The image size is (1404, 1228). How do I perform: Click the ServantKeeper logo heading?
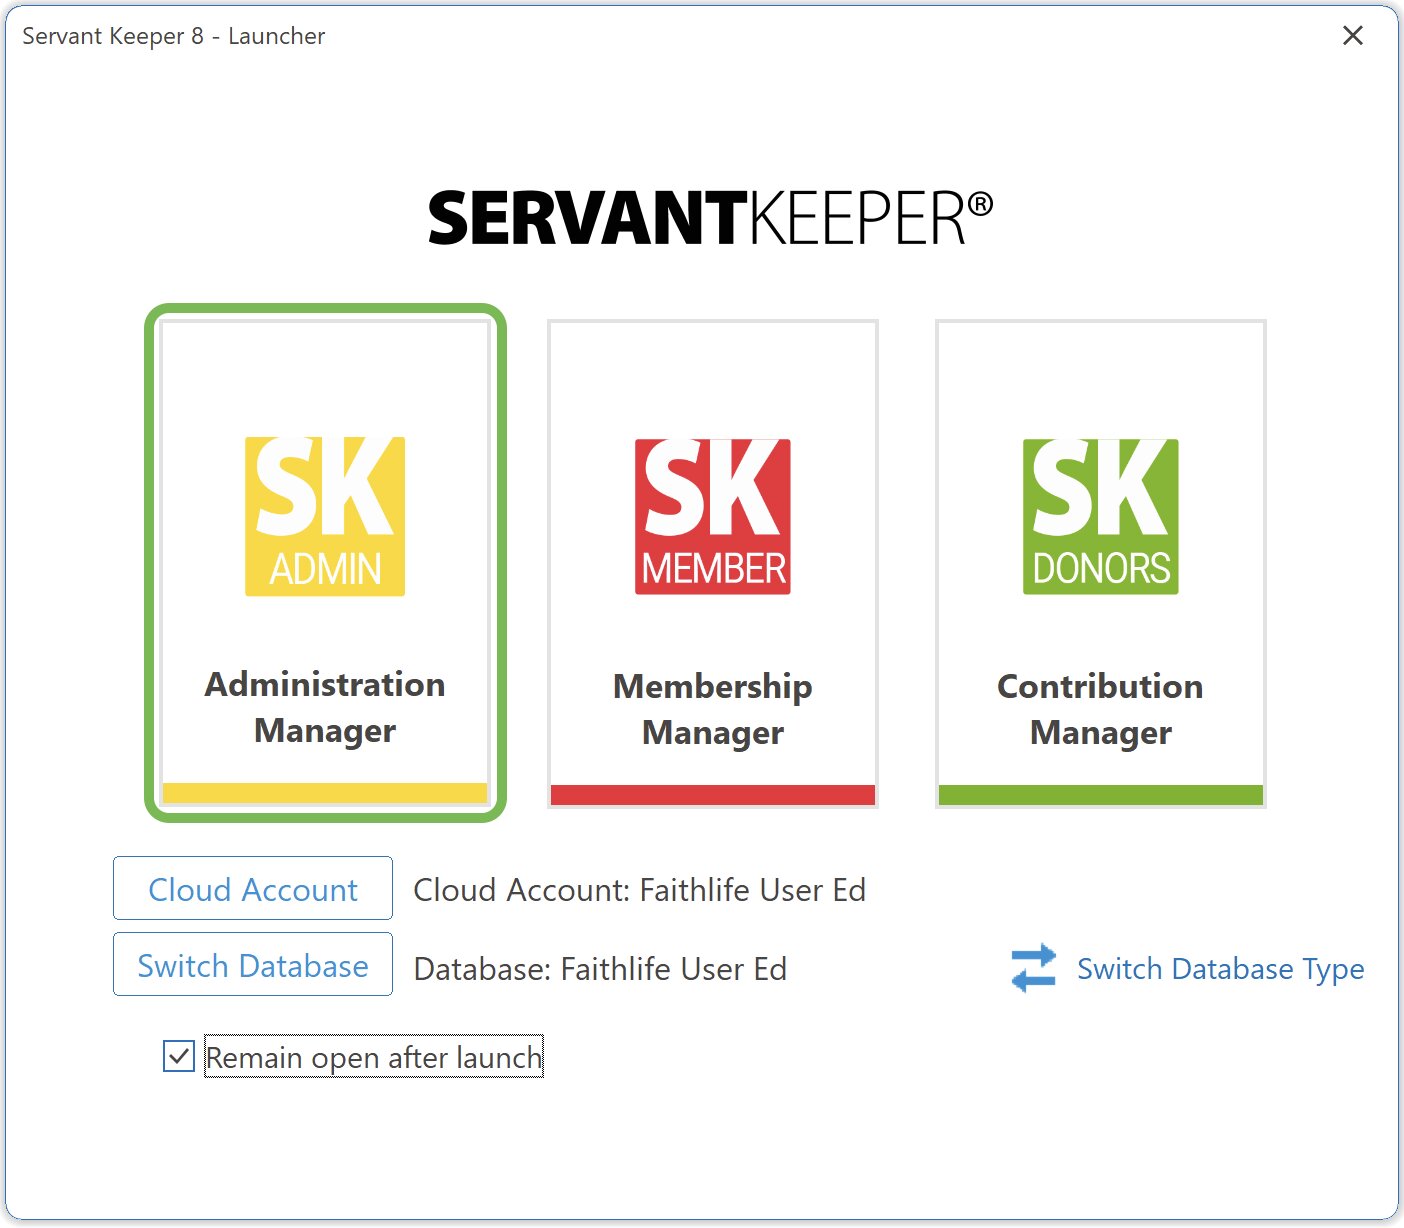pos(710,218)
